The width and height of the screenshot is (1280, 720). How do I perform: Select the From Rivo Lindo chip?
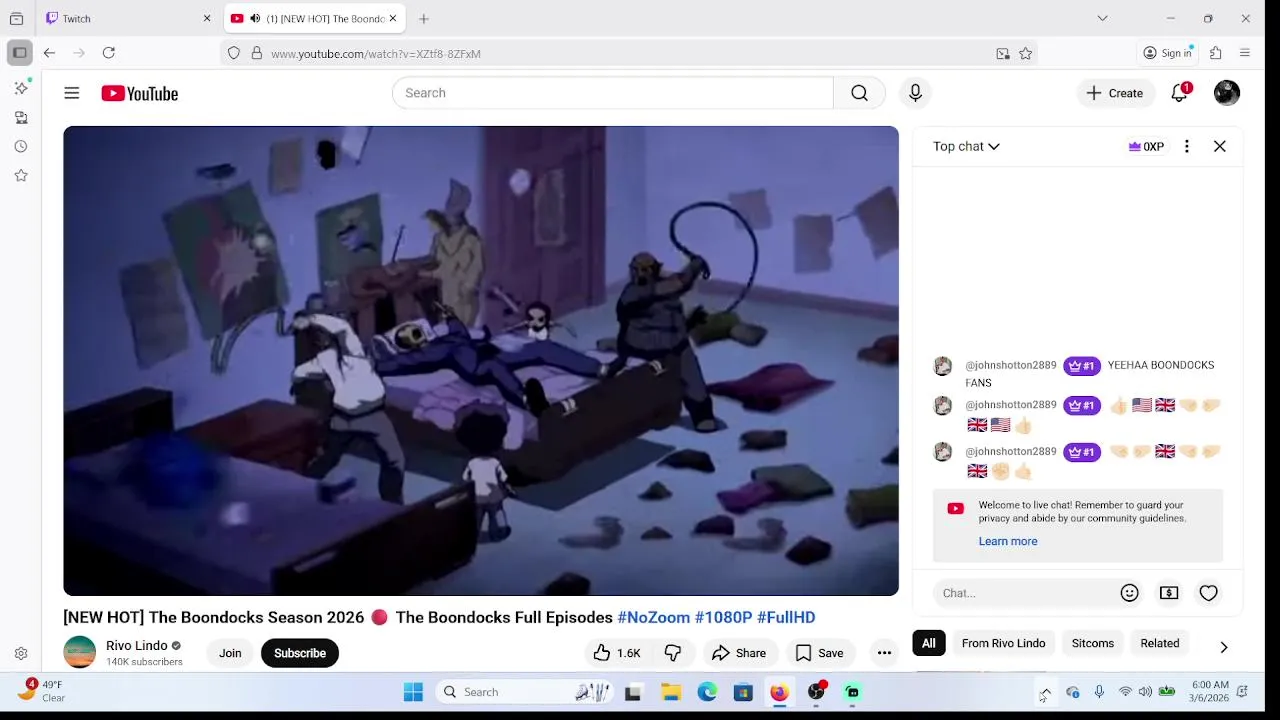tap(1003, 643)
